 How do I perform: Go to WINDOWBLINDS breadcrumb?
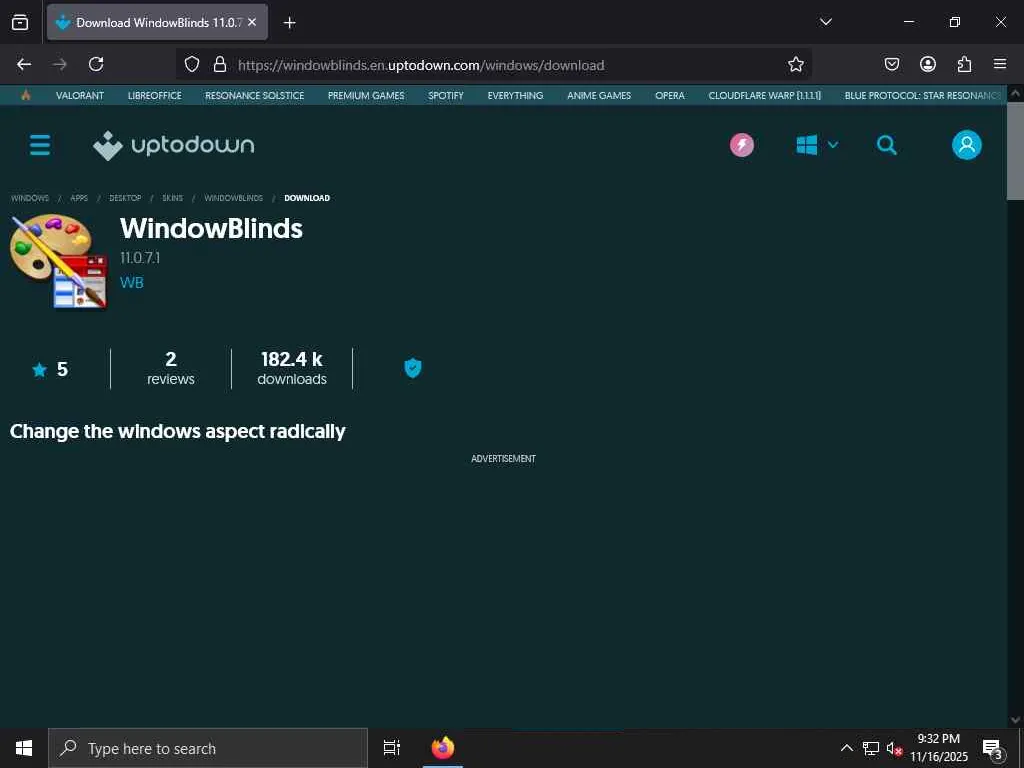pos(234,198)
